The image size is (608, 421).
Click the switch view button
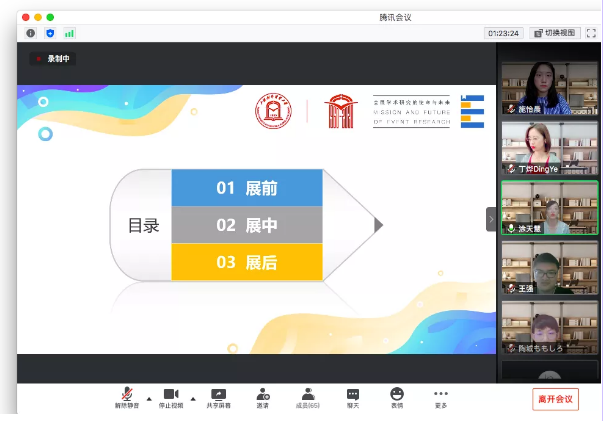(x=555, y=33)
